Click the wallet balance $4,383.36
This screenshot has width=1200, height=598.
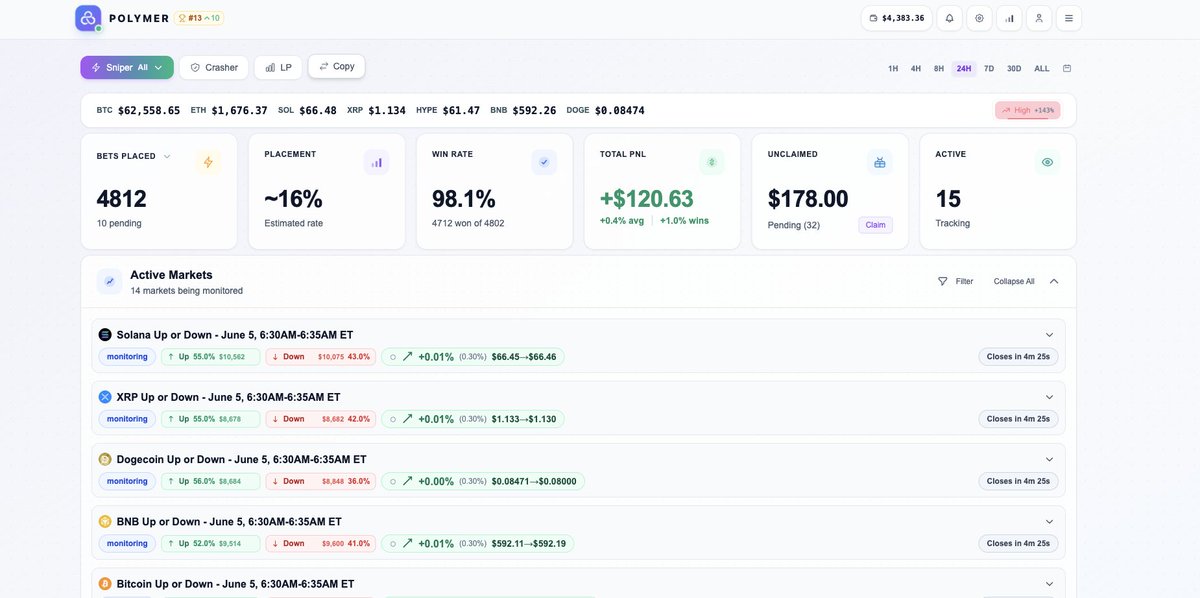pyautogui.click(x=897, y=18)
